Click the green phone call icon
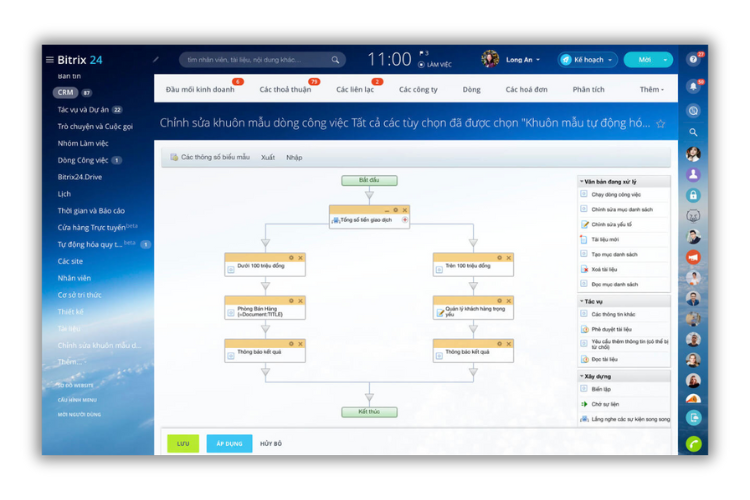Viewport: 750px width, 500px height. 693,443
